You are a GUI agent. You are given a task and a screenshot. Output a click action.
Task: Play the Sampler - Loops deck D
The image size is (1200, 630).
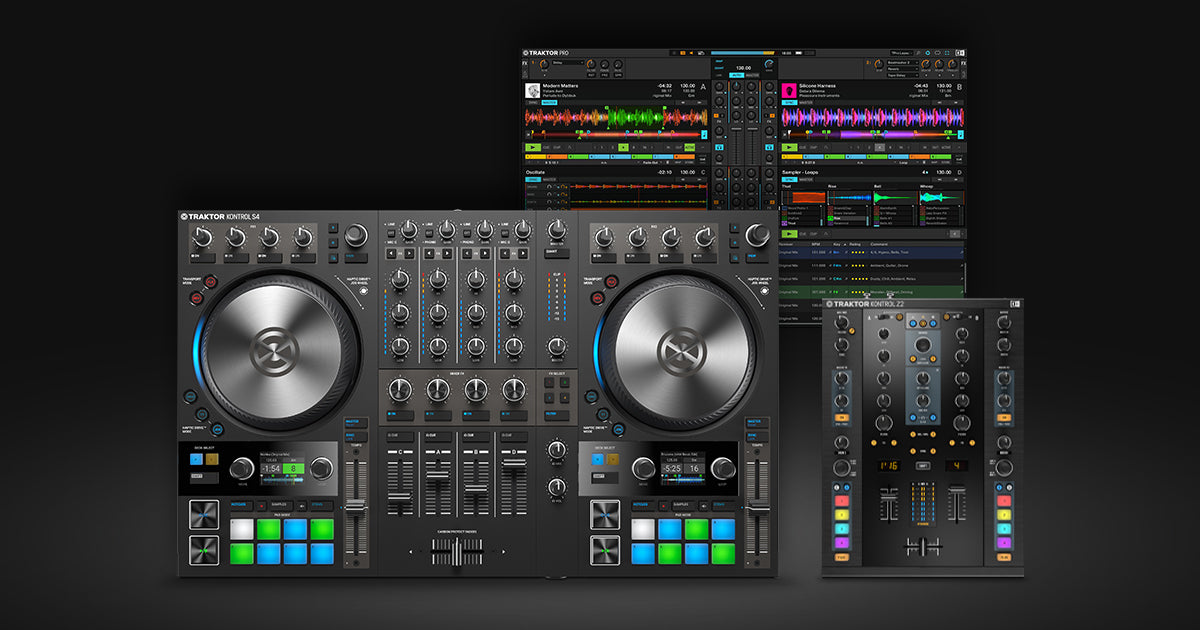789,234
